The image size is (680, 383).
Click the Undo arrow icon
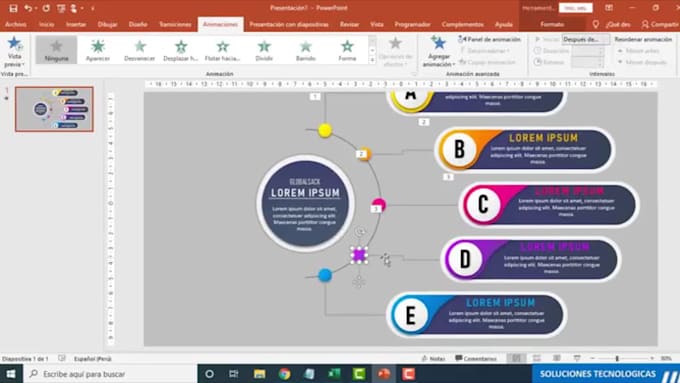pos(28,8)
